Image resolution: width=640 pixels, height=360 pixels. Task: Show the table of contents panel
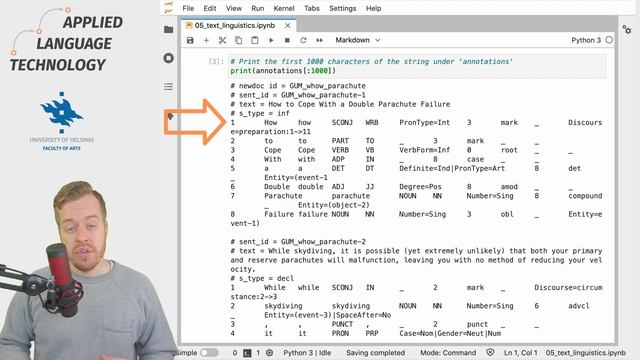click(169, 87)
